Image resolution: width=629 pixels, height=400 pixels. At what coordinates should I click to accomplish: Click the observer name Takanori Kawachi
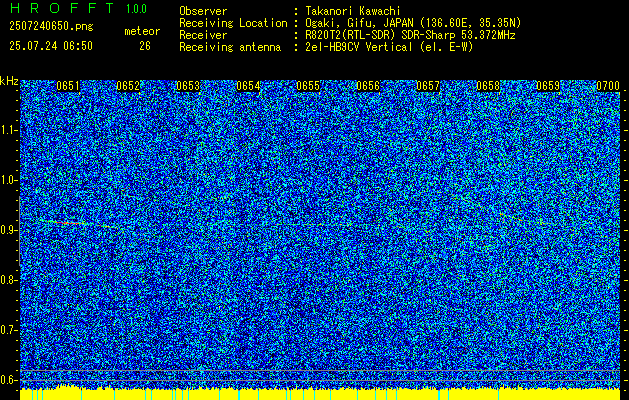353,11
